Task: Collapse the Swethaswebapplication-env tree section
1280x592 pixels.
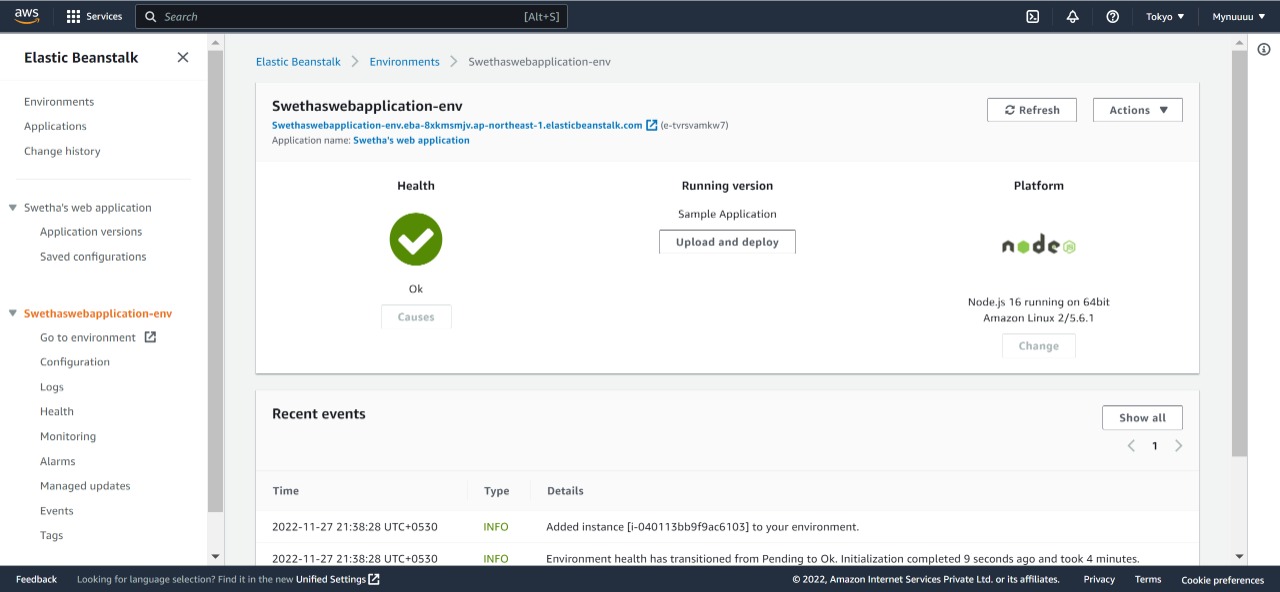Action: tap(13, 313)
